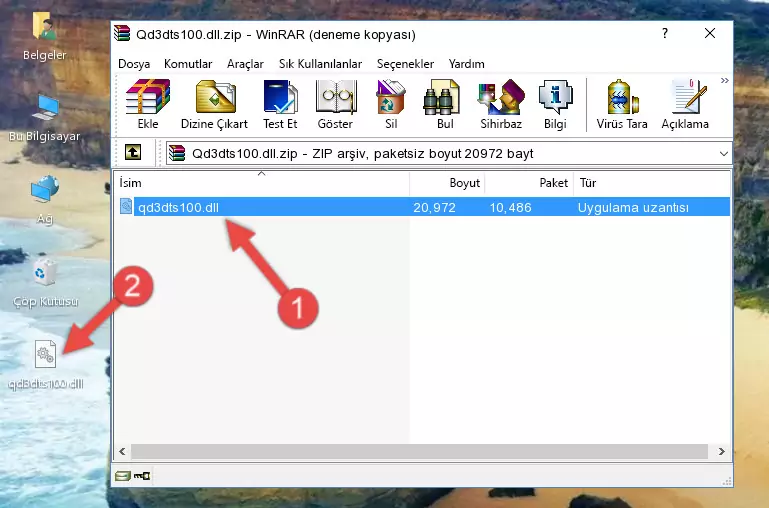Open the archive path dropdown

(723, 153)
